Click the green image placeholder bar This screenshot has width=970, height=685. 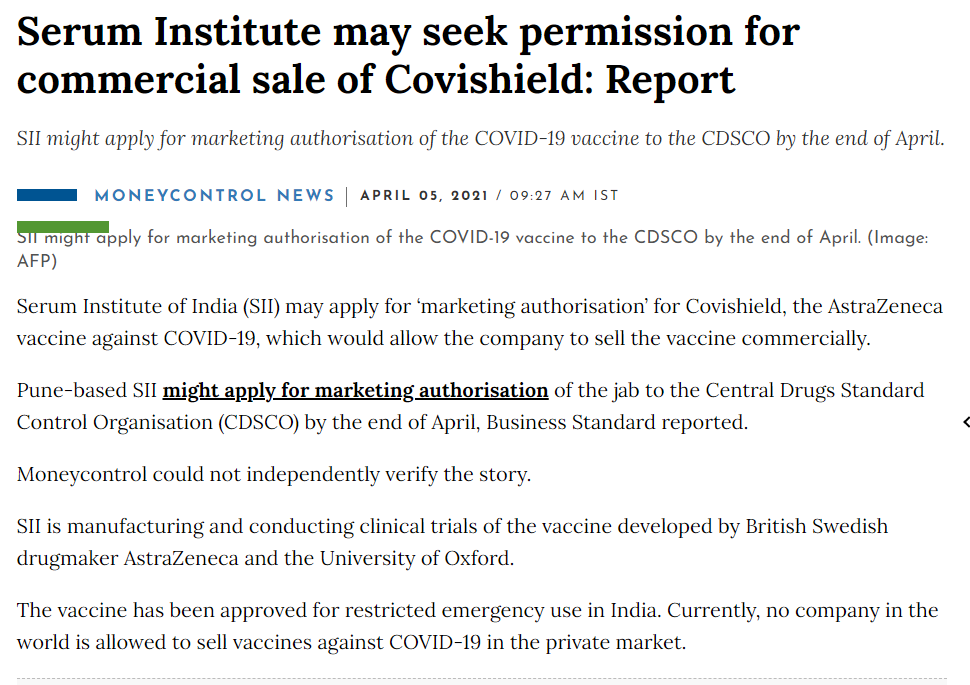pos(63,227)
